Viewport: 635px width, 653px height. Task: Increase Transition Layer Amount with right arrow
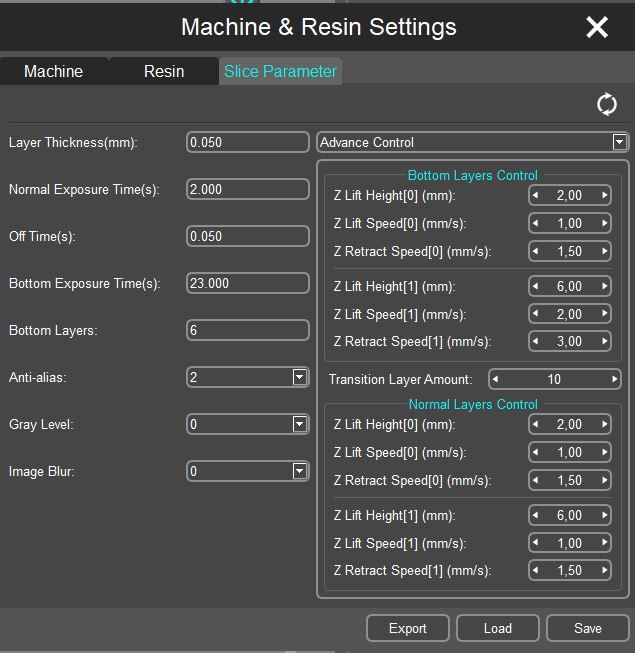pos(614,380)
